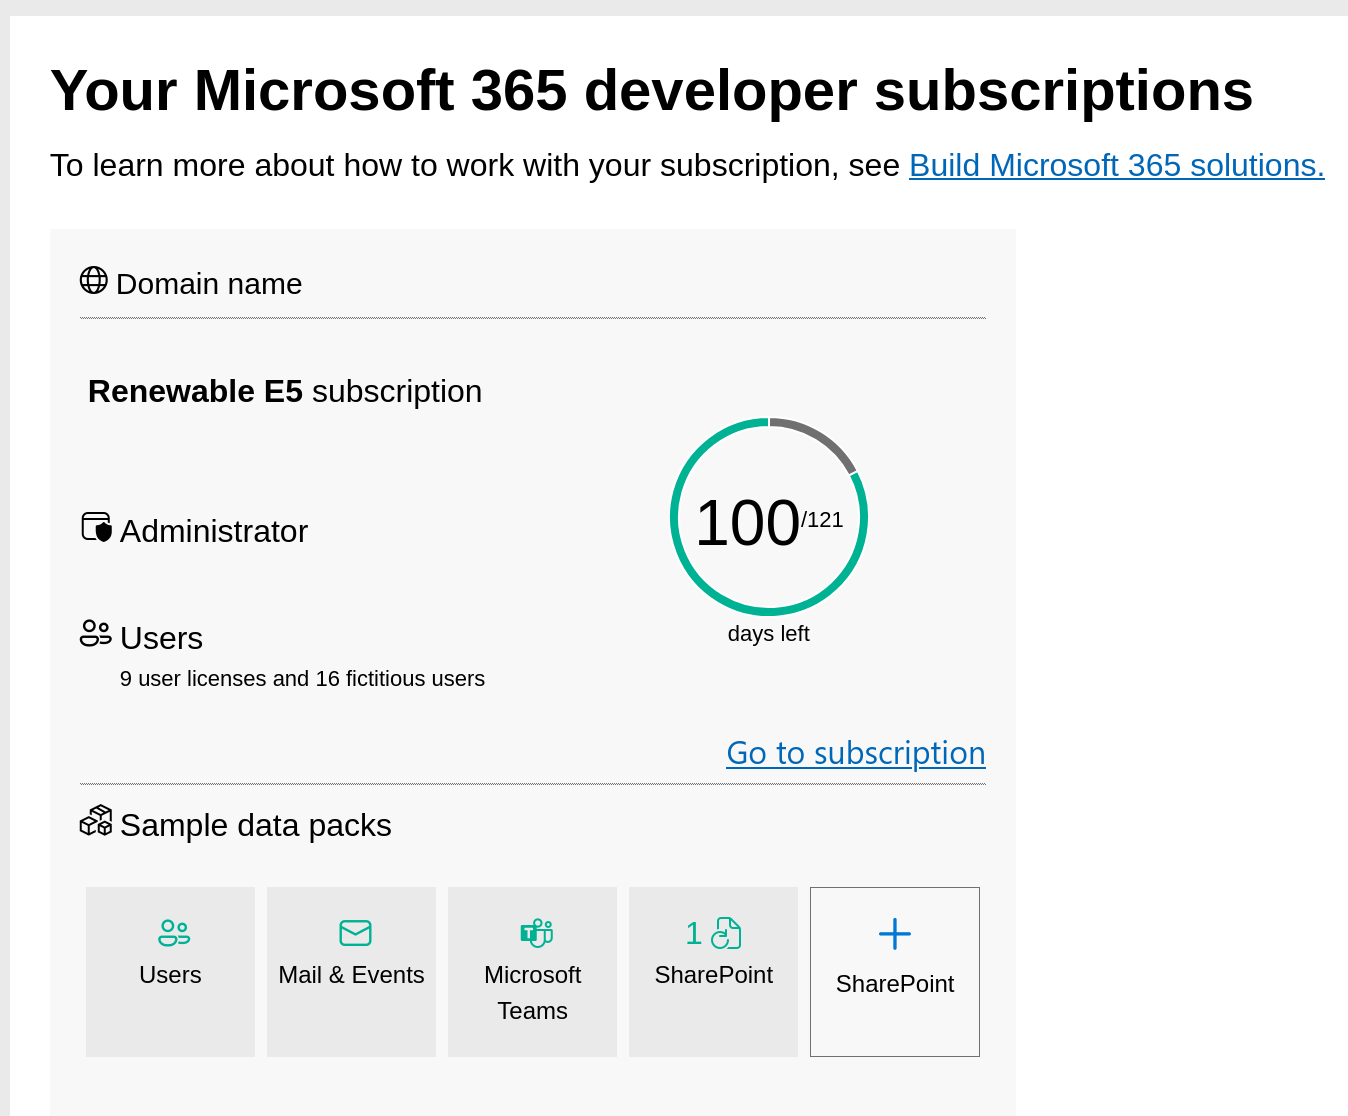Add the SharePoint pack with plus sign
Screen dimensions: 1348x1116
(895, 972)
